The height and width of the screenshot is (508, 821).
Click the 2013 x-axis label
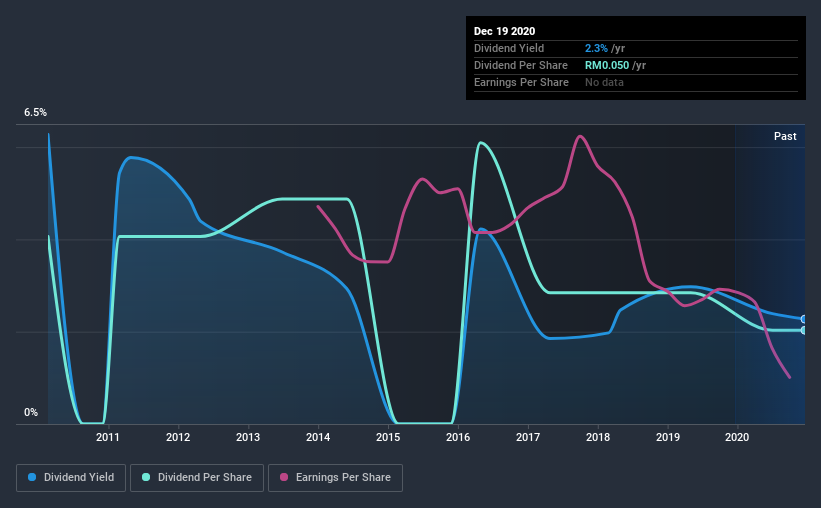click(248, 437)
